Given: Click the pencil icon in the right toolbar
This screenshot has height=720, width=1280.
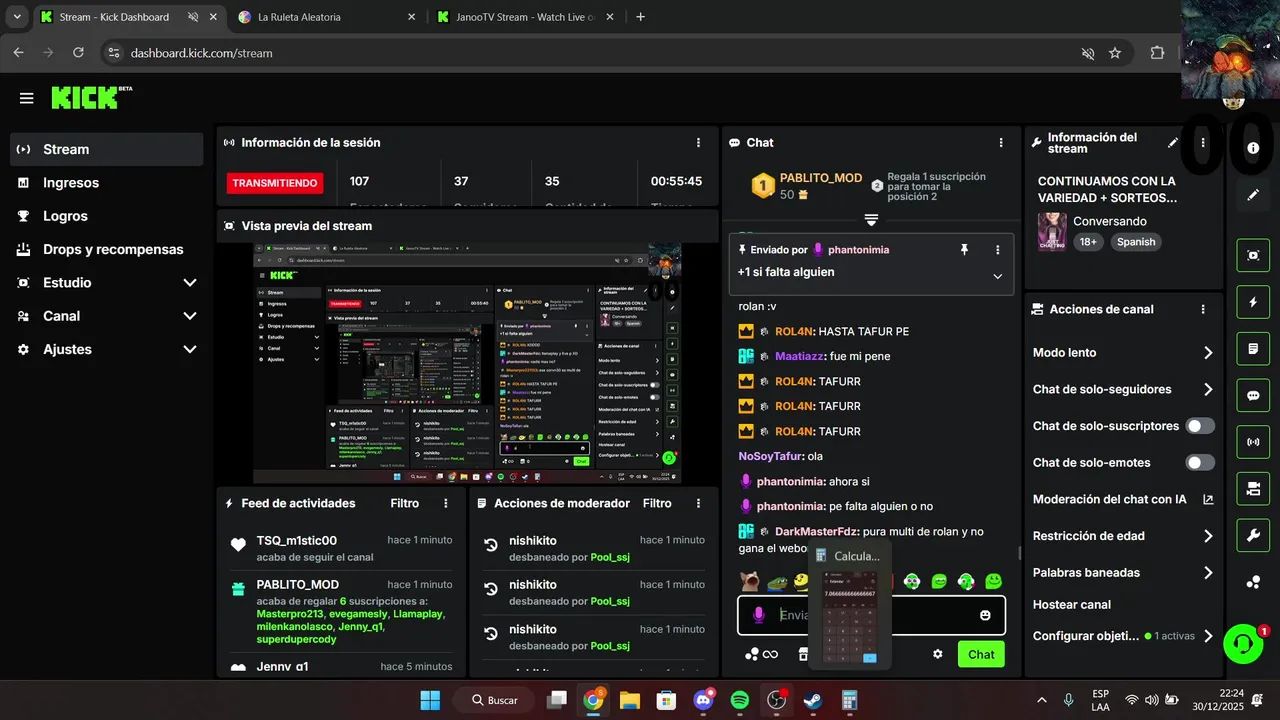Looking at the screenshot, I should pyautogui.click(x=1253, y=195).
